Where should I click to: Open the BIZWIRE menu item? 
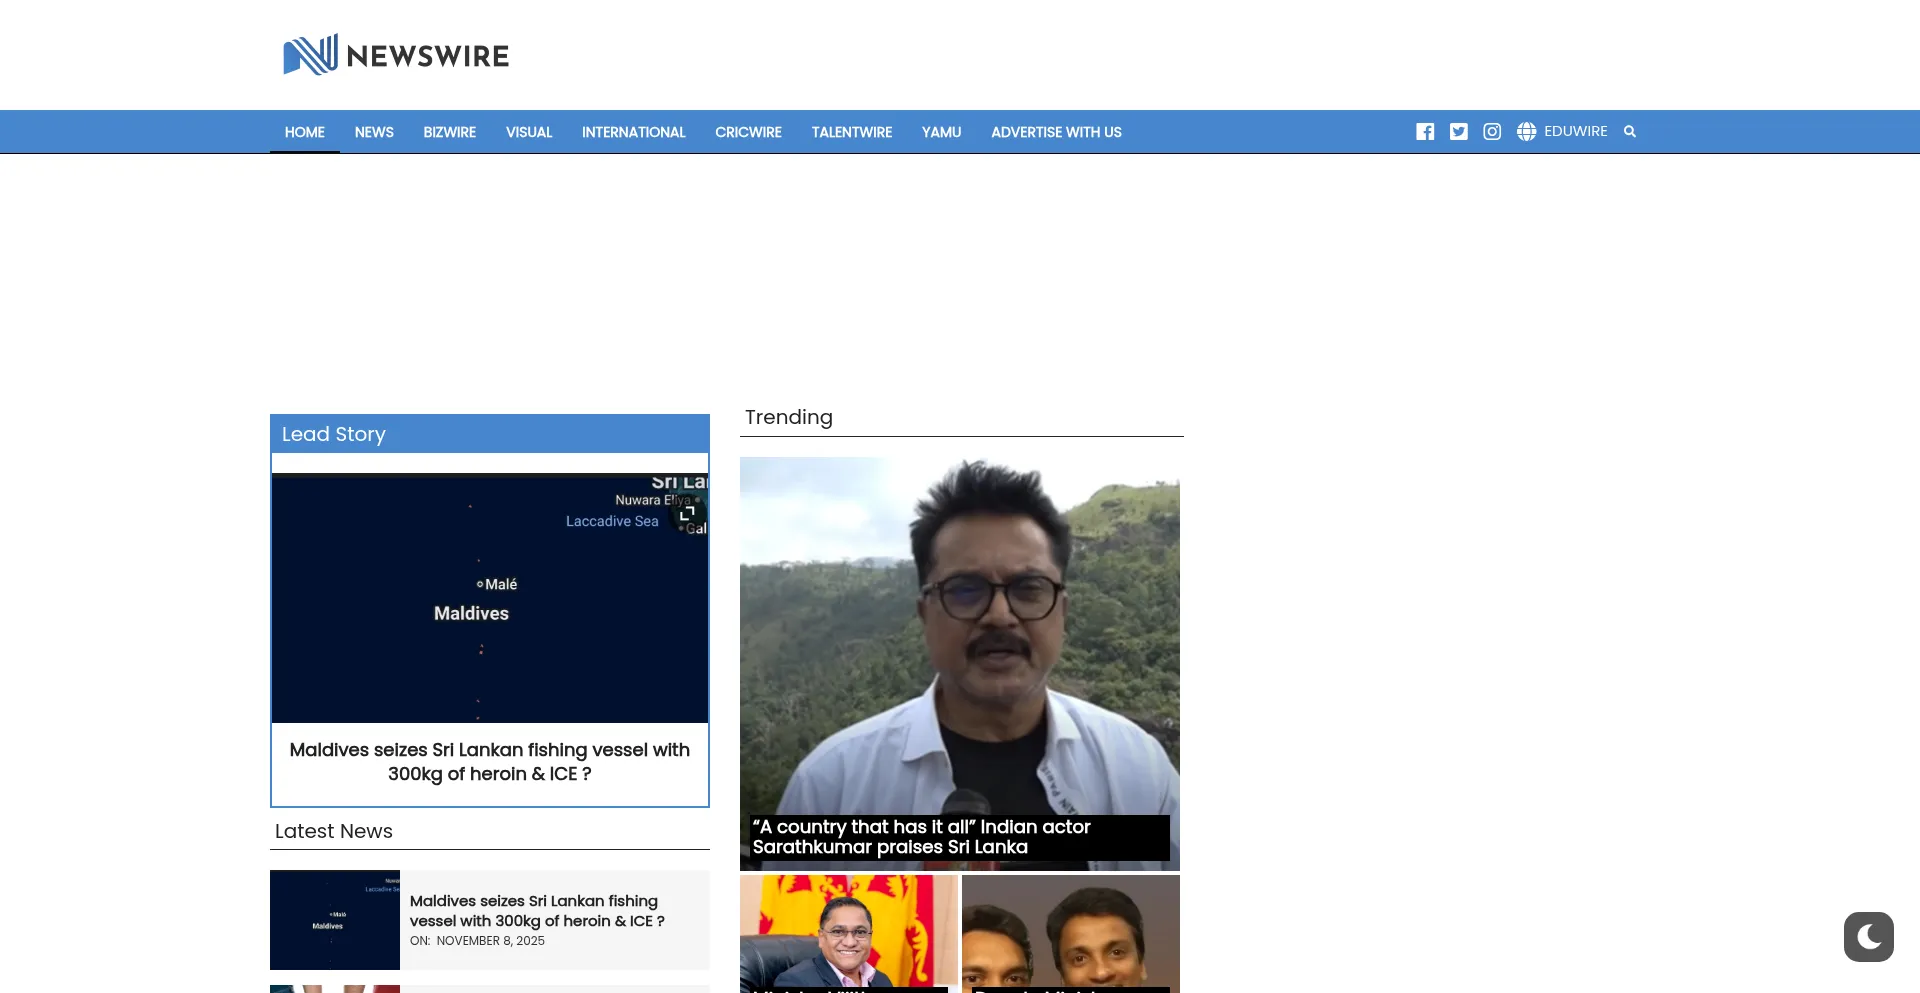pyautogui.click(x=449, y=132)
